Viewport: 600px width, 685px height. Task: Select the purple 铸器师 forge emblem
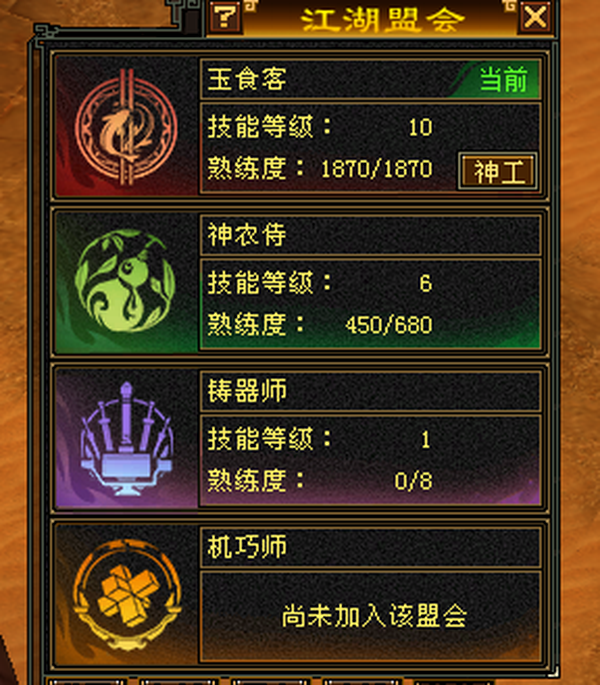click(x=126, y=438)
